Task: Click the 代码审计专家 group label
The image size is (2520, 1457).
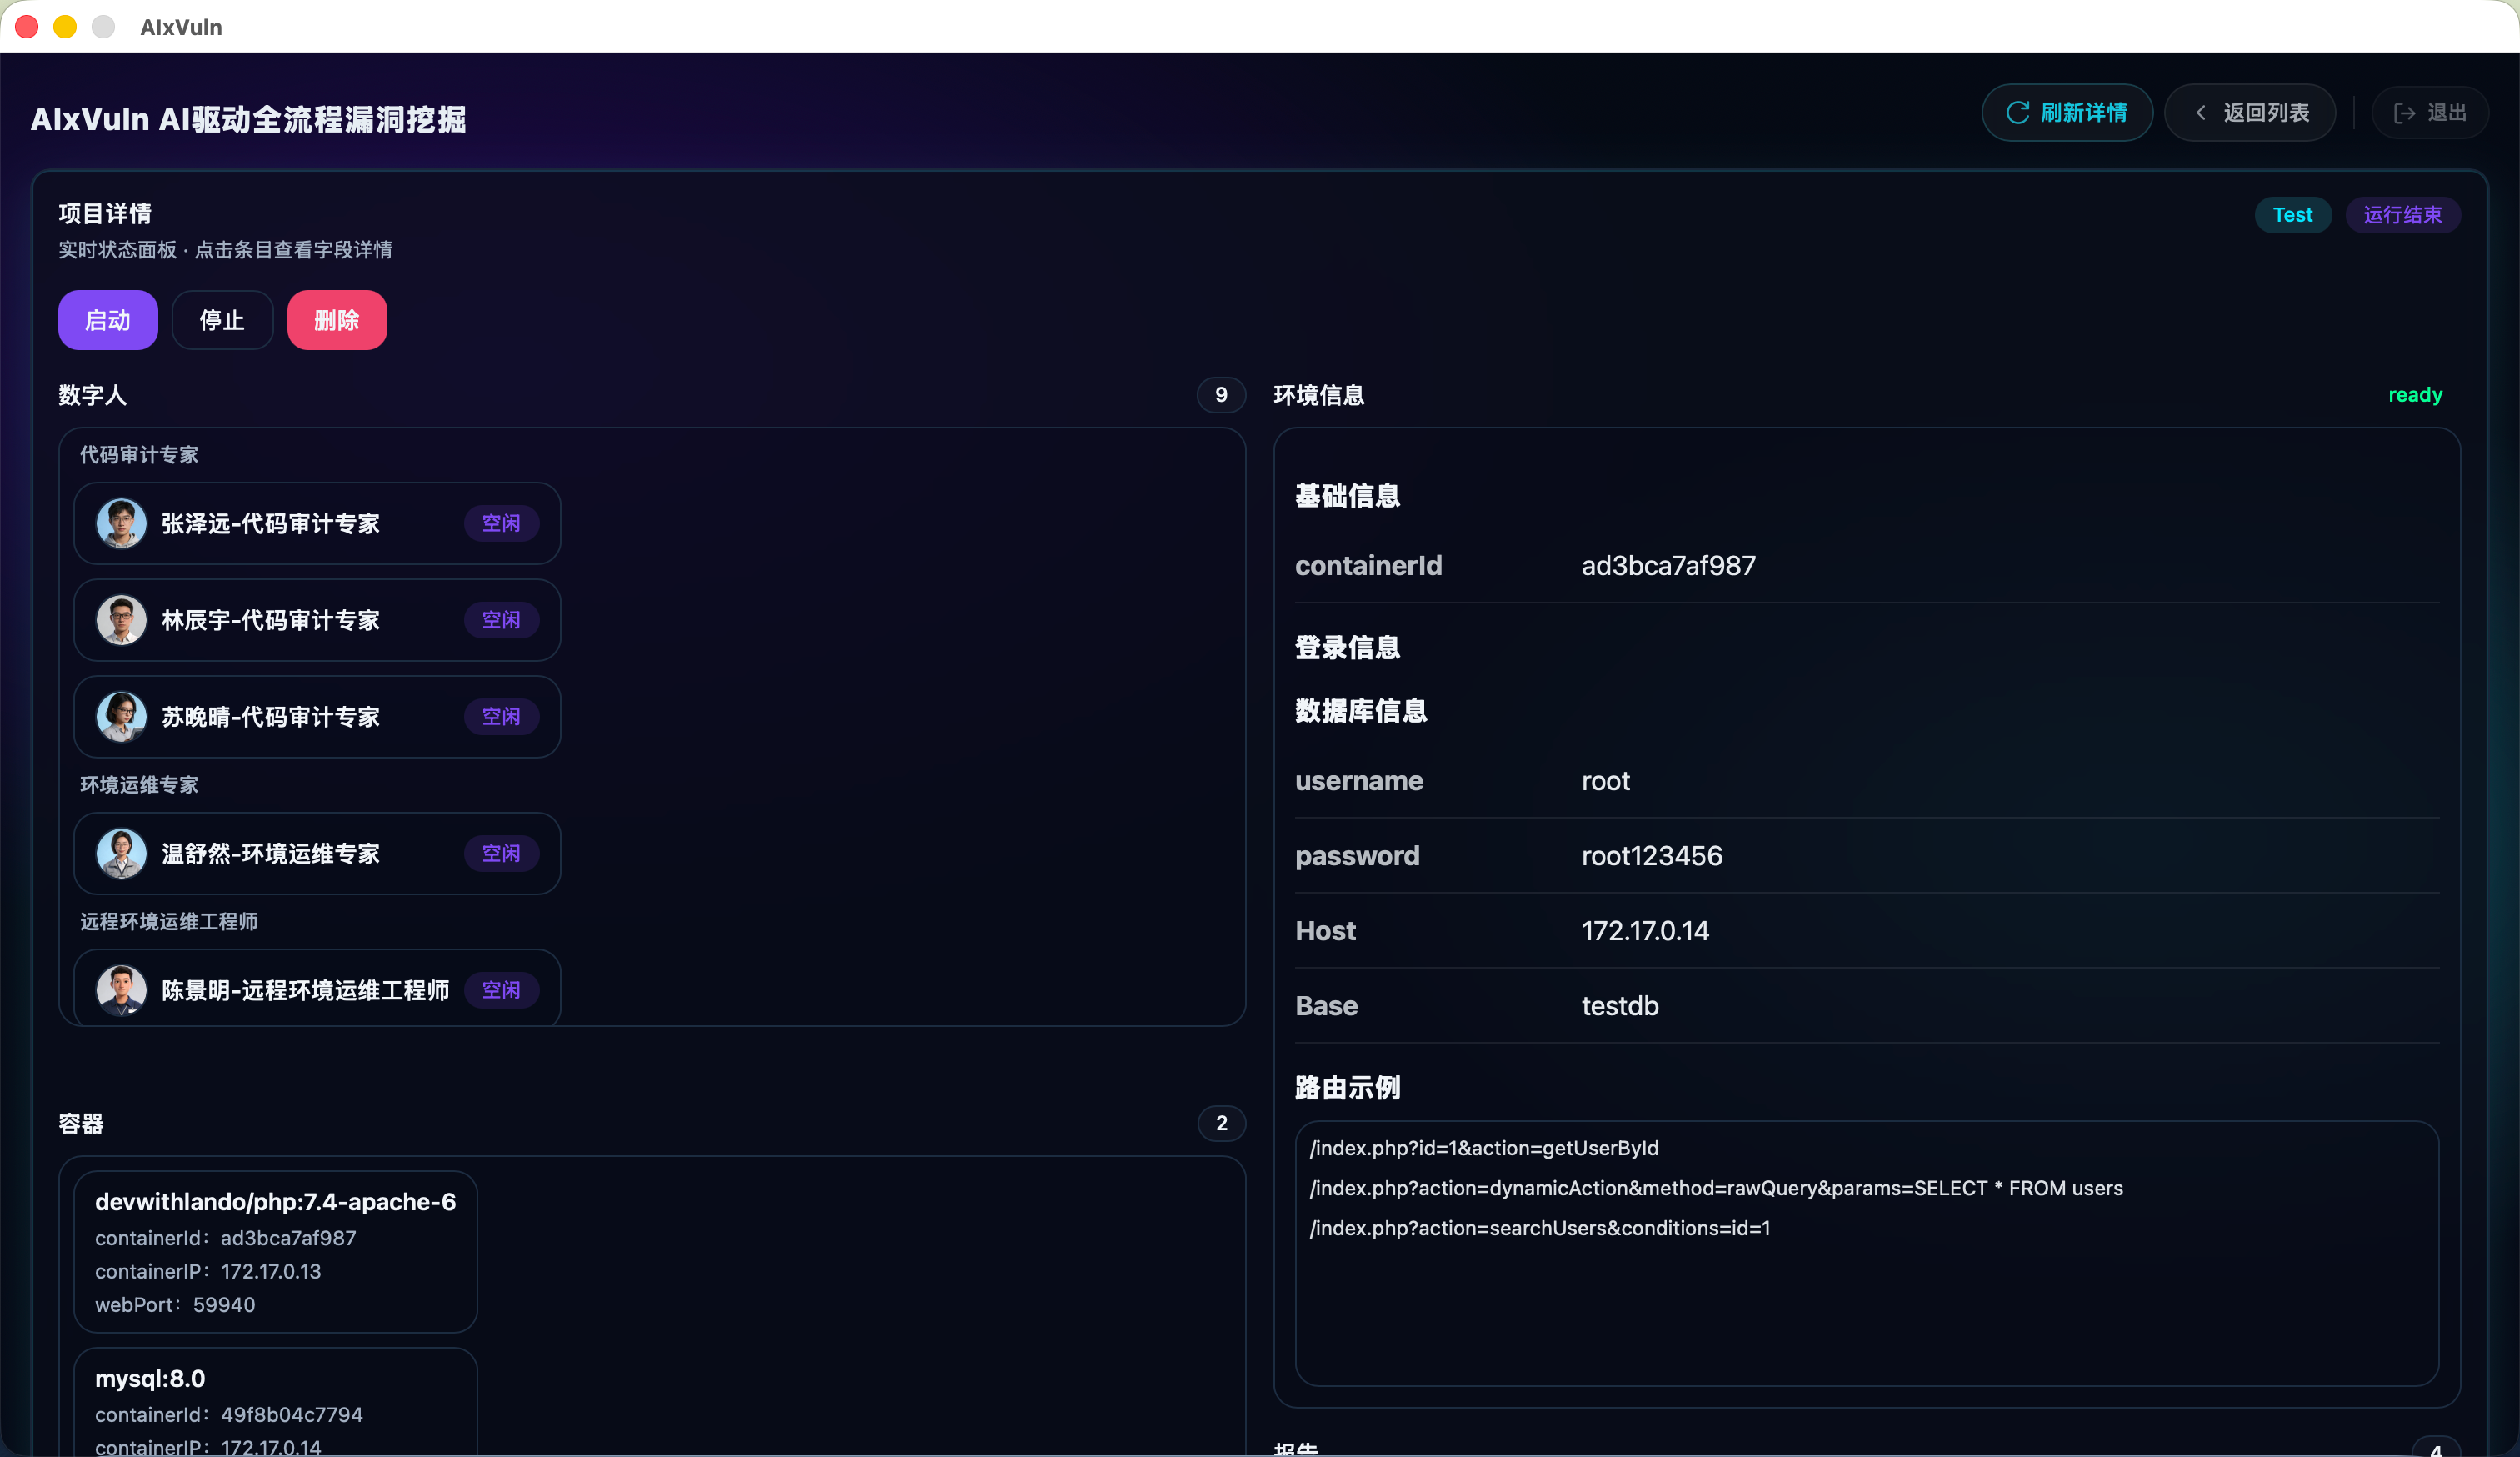Action: (139, 455)
